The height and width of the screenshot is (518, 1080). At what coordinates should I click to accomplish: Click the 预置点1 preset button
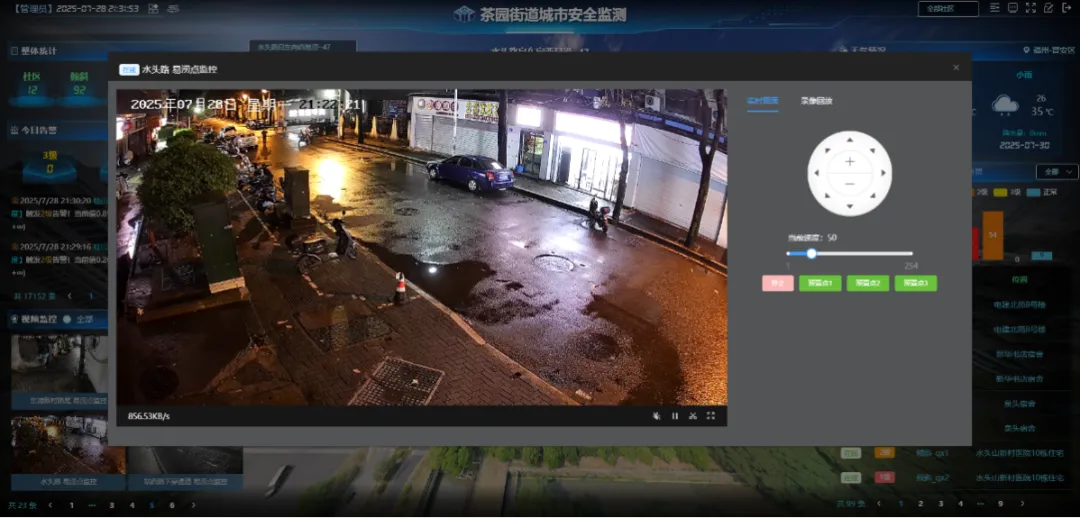click(819, 283)
